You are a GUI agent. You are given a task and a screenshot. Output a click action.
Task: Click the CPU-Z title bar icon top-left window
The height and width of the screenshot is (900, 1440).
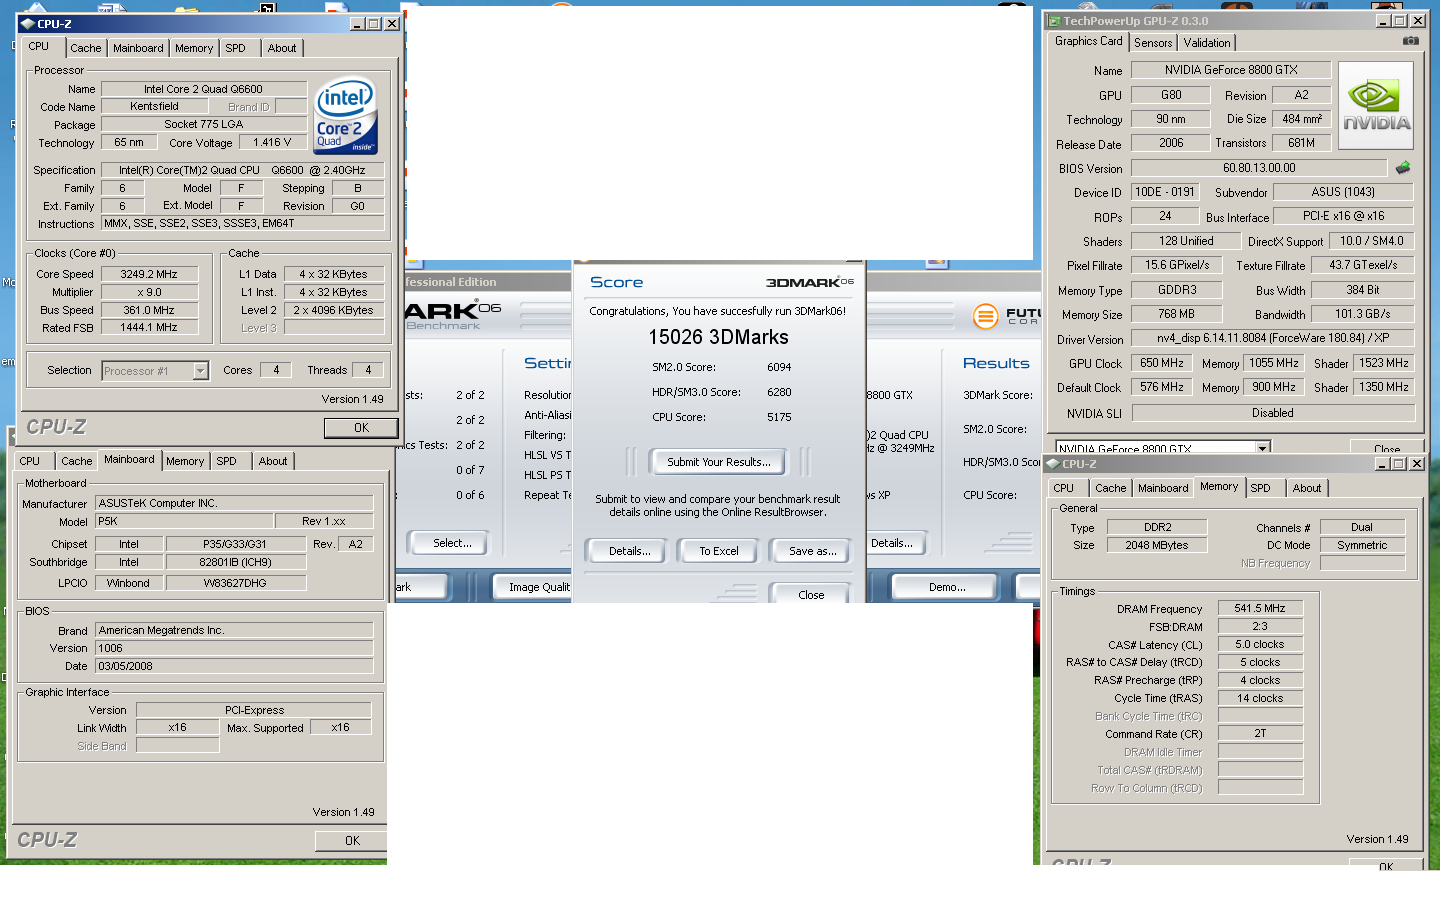(27, 23)
